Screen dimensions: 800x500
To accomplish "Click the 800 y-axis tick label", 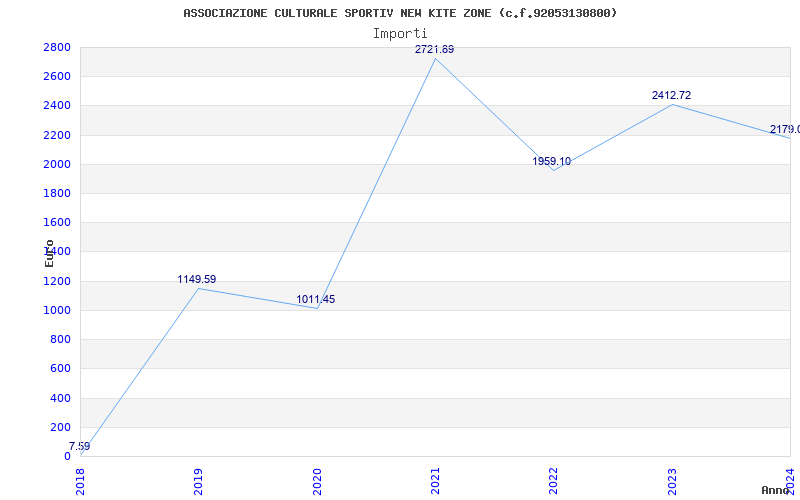I will (60, 339).
